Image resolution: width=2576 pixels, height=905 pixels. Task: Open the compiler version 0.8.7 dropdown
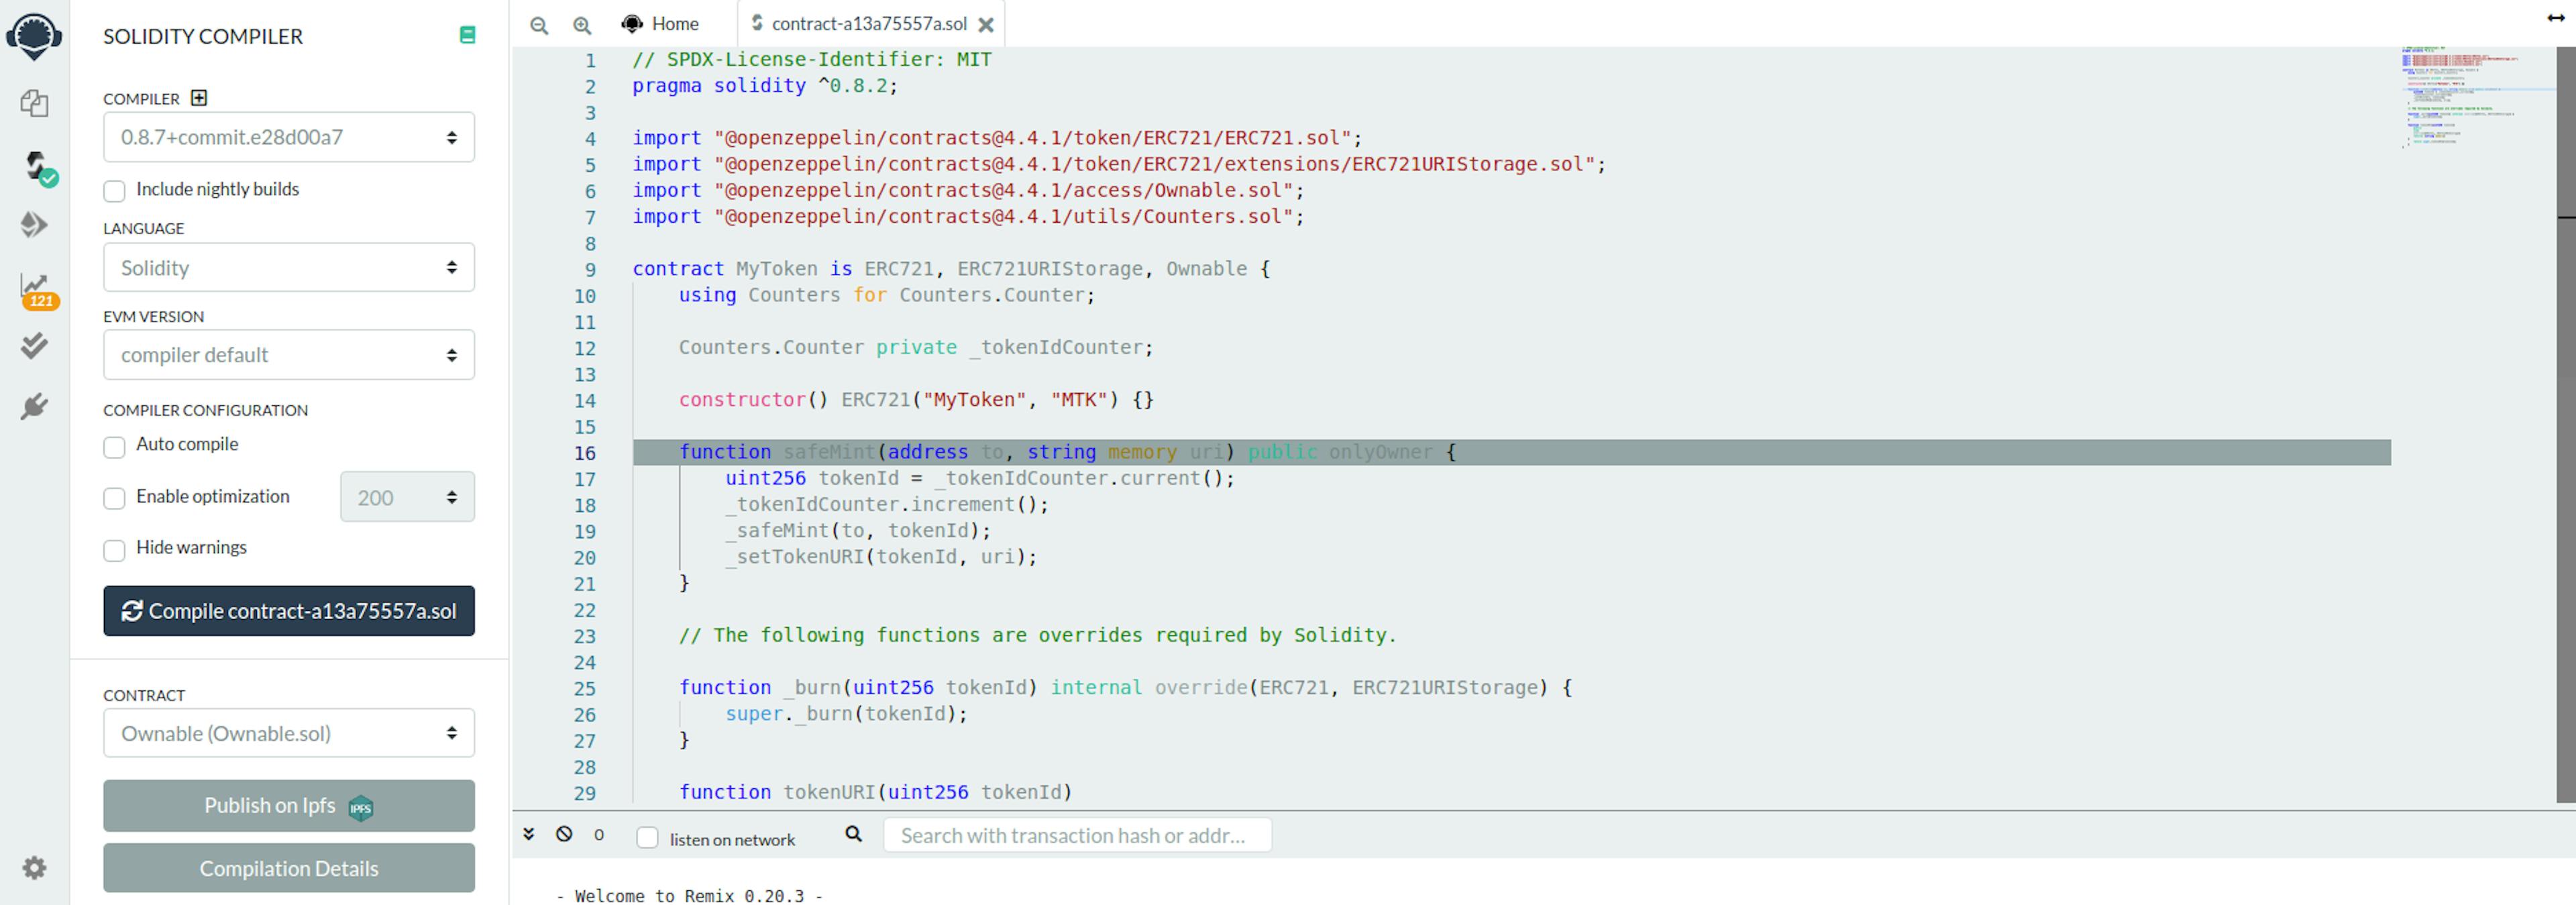click(x=289, y=137)
